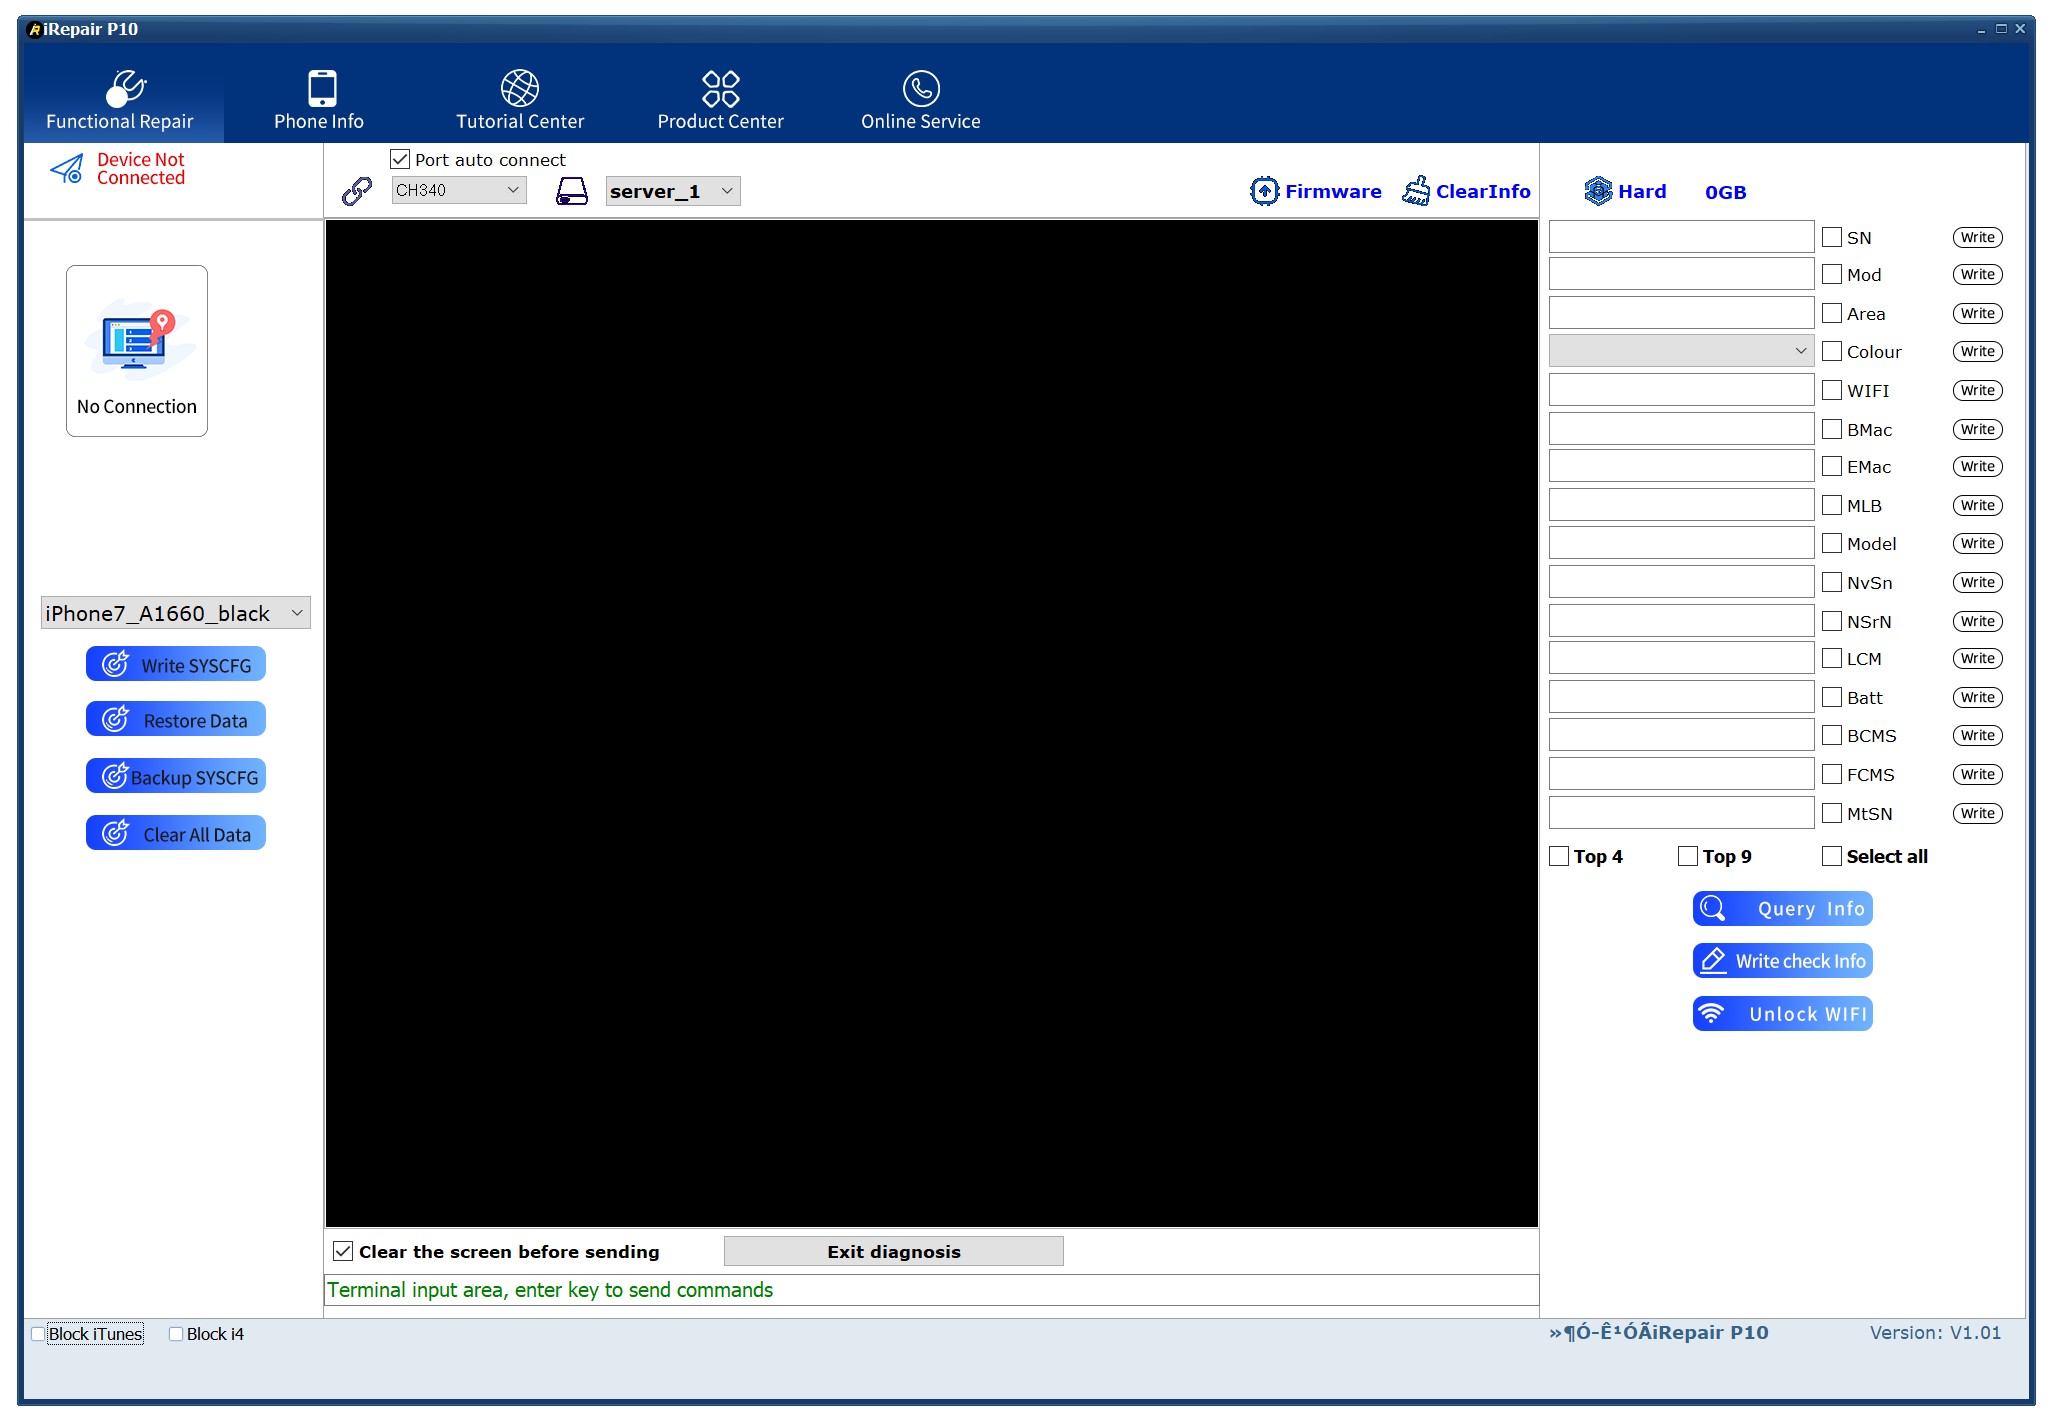Click the Write button for LCM
The image size is (2050, 1421).
pos(1978,658)
